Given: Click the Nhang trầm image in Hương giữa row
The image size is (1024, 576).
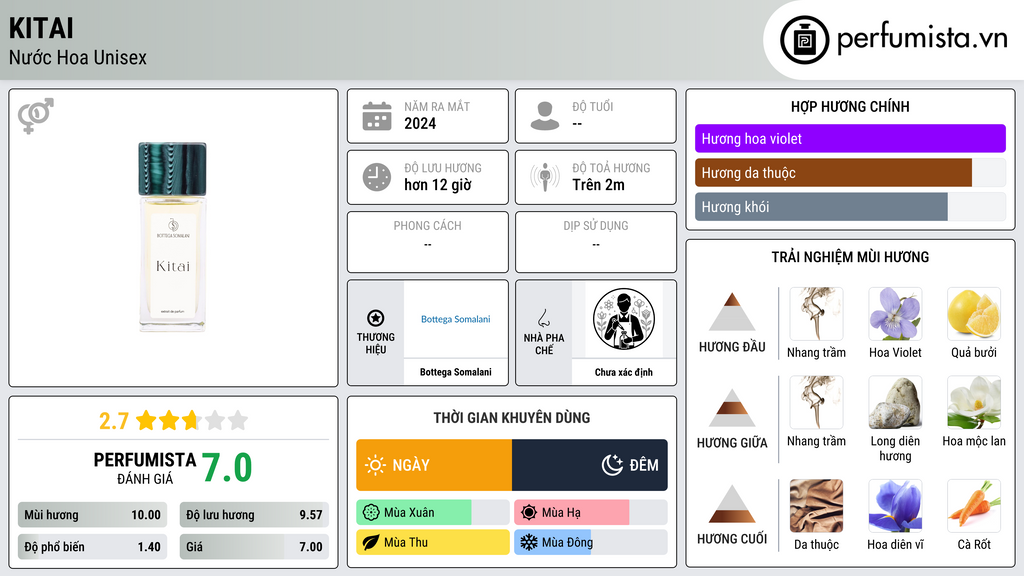Looking at the screenshot, I should pyautogui.click(x=816, y=402).
